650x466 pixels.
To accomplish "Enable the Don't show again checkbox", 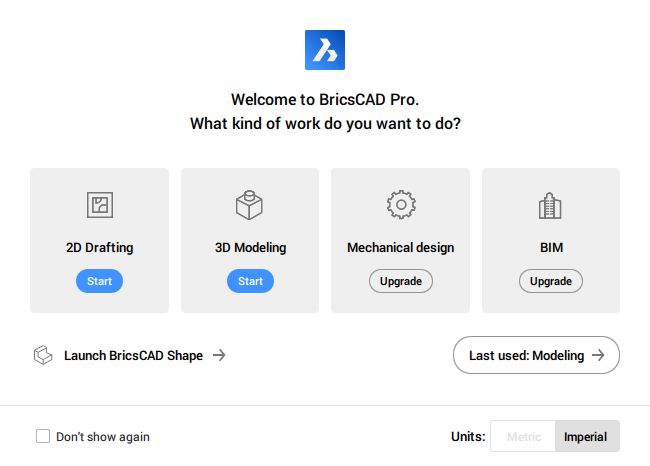I will click(43, 436).
